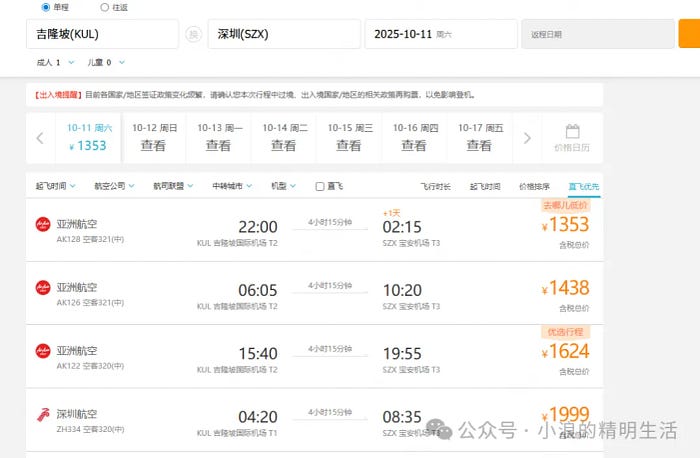The height and width of the screenshot is (458, 700).
Task: Click the AK122 空客320 flight number text
Action: 90,366
